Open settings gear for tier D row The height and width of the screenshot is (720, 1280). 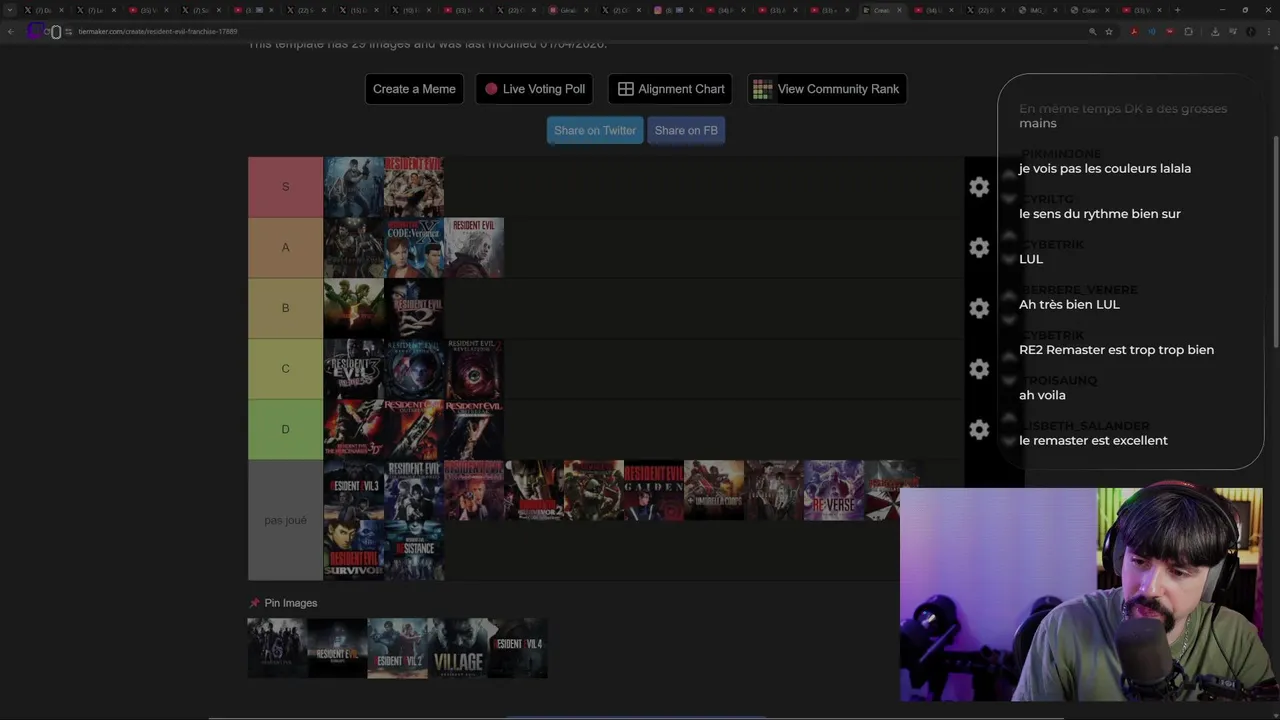(979, 429)
